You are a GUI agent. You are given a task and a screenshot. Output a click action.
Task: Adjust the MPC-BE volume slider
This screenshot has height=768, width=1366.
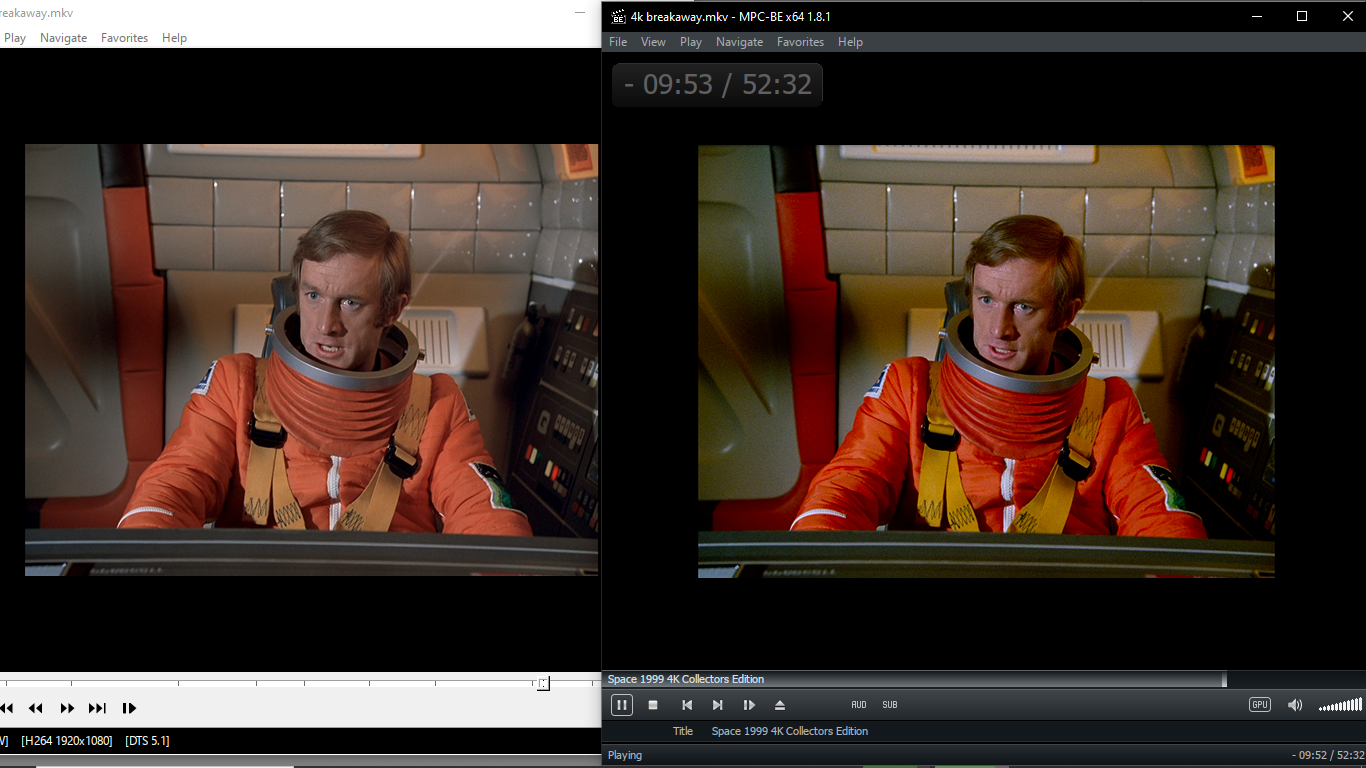pyautogui.click(x=1340, y=705)
